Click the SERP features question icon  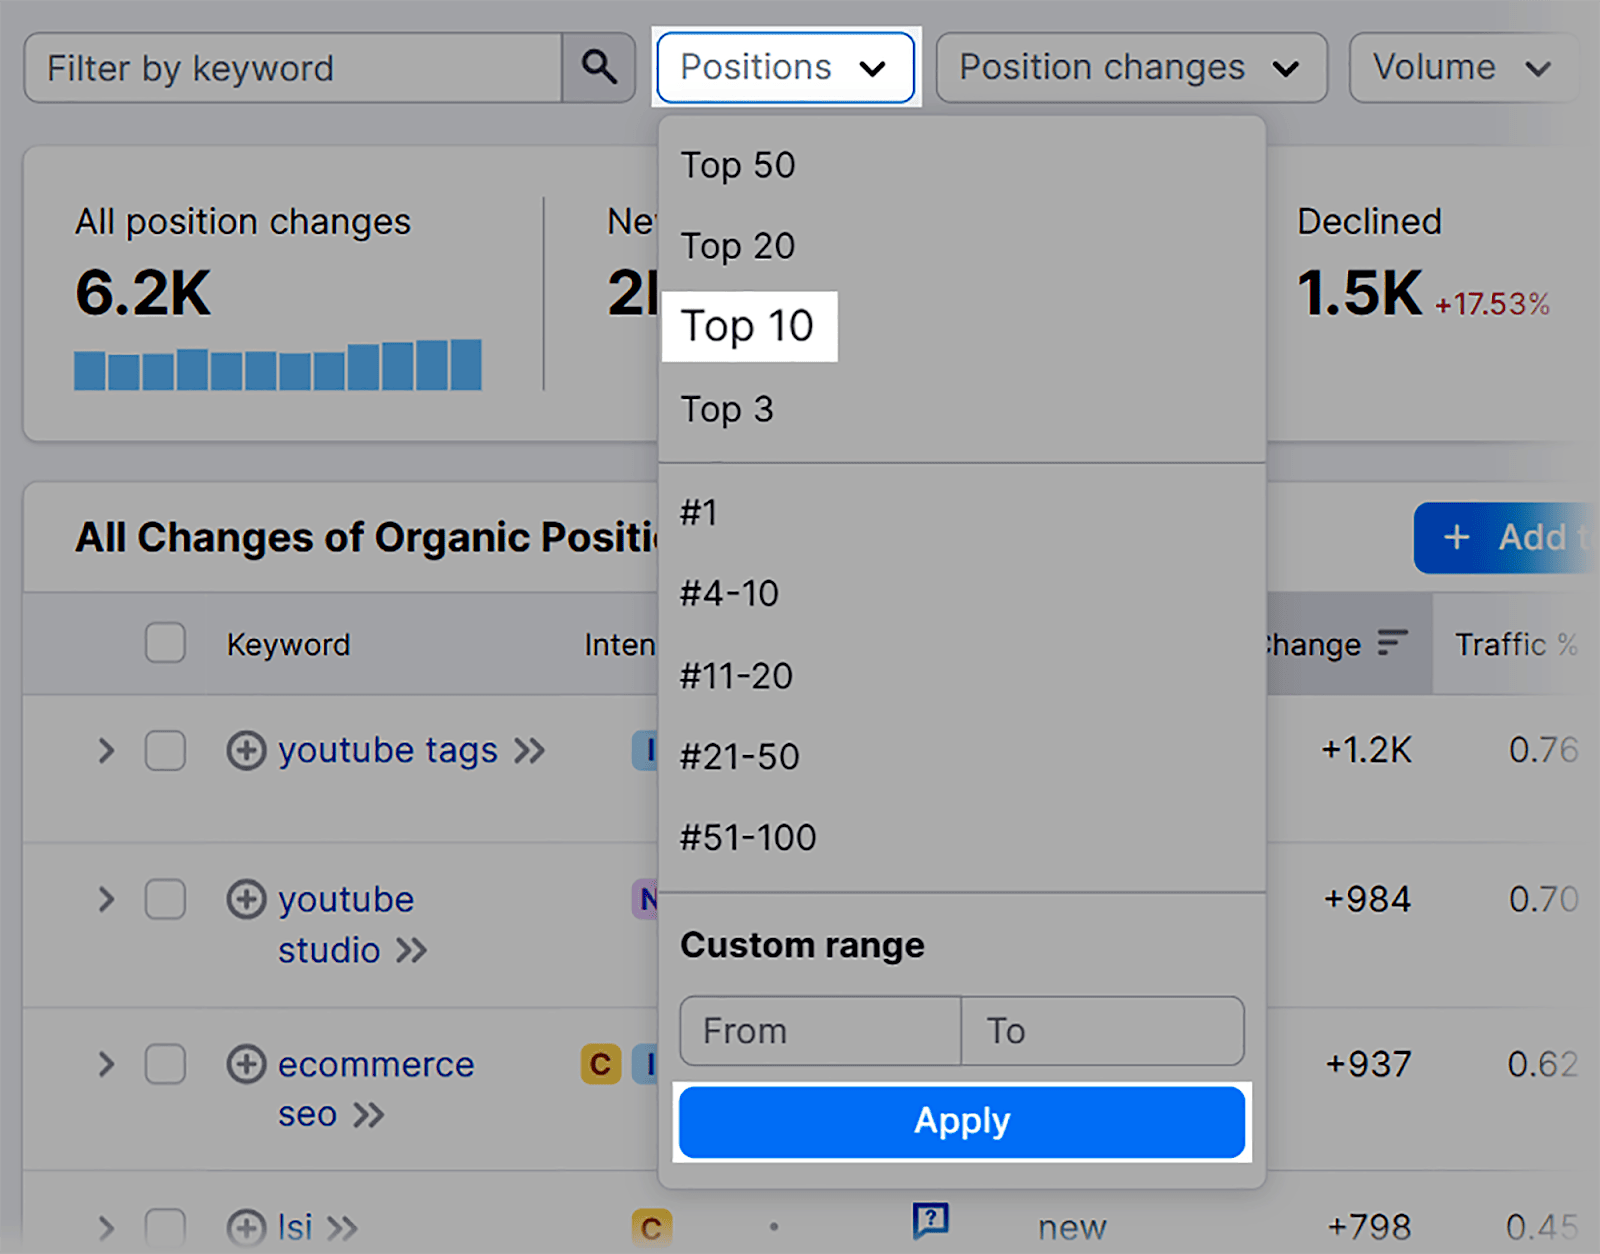click(930, 1219)
